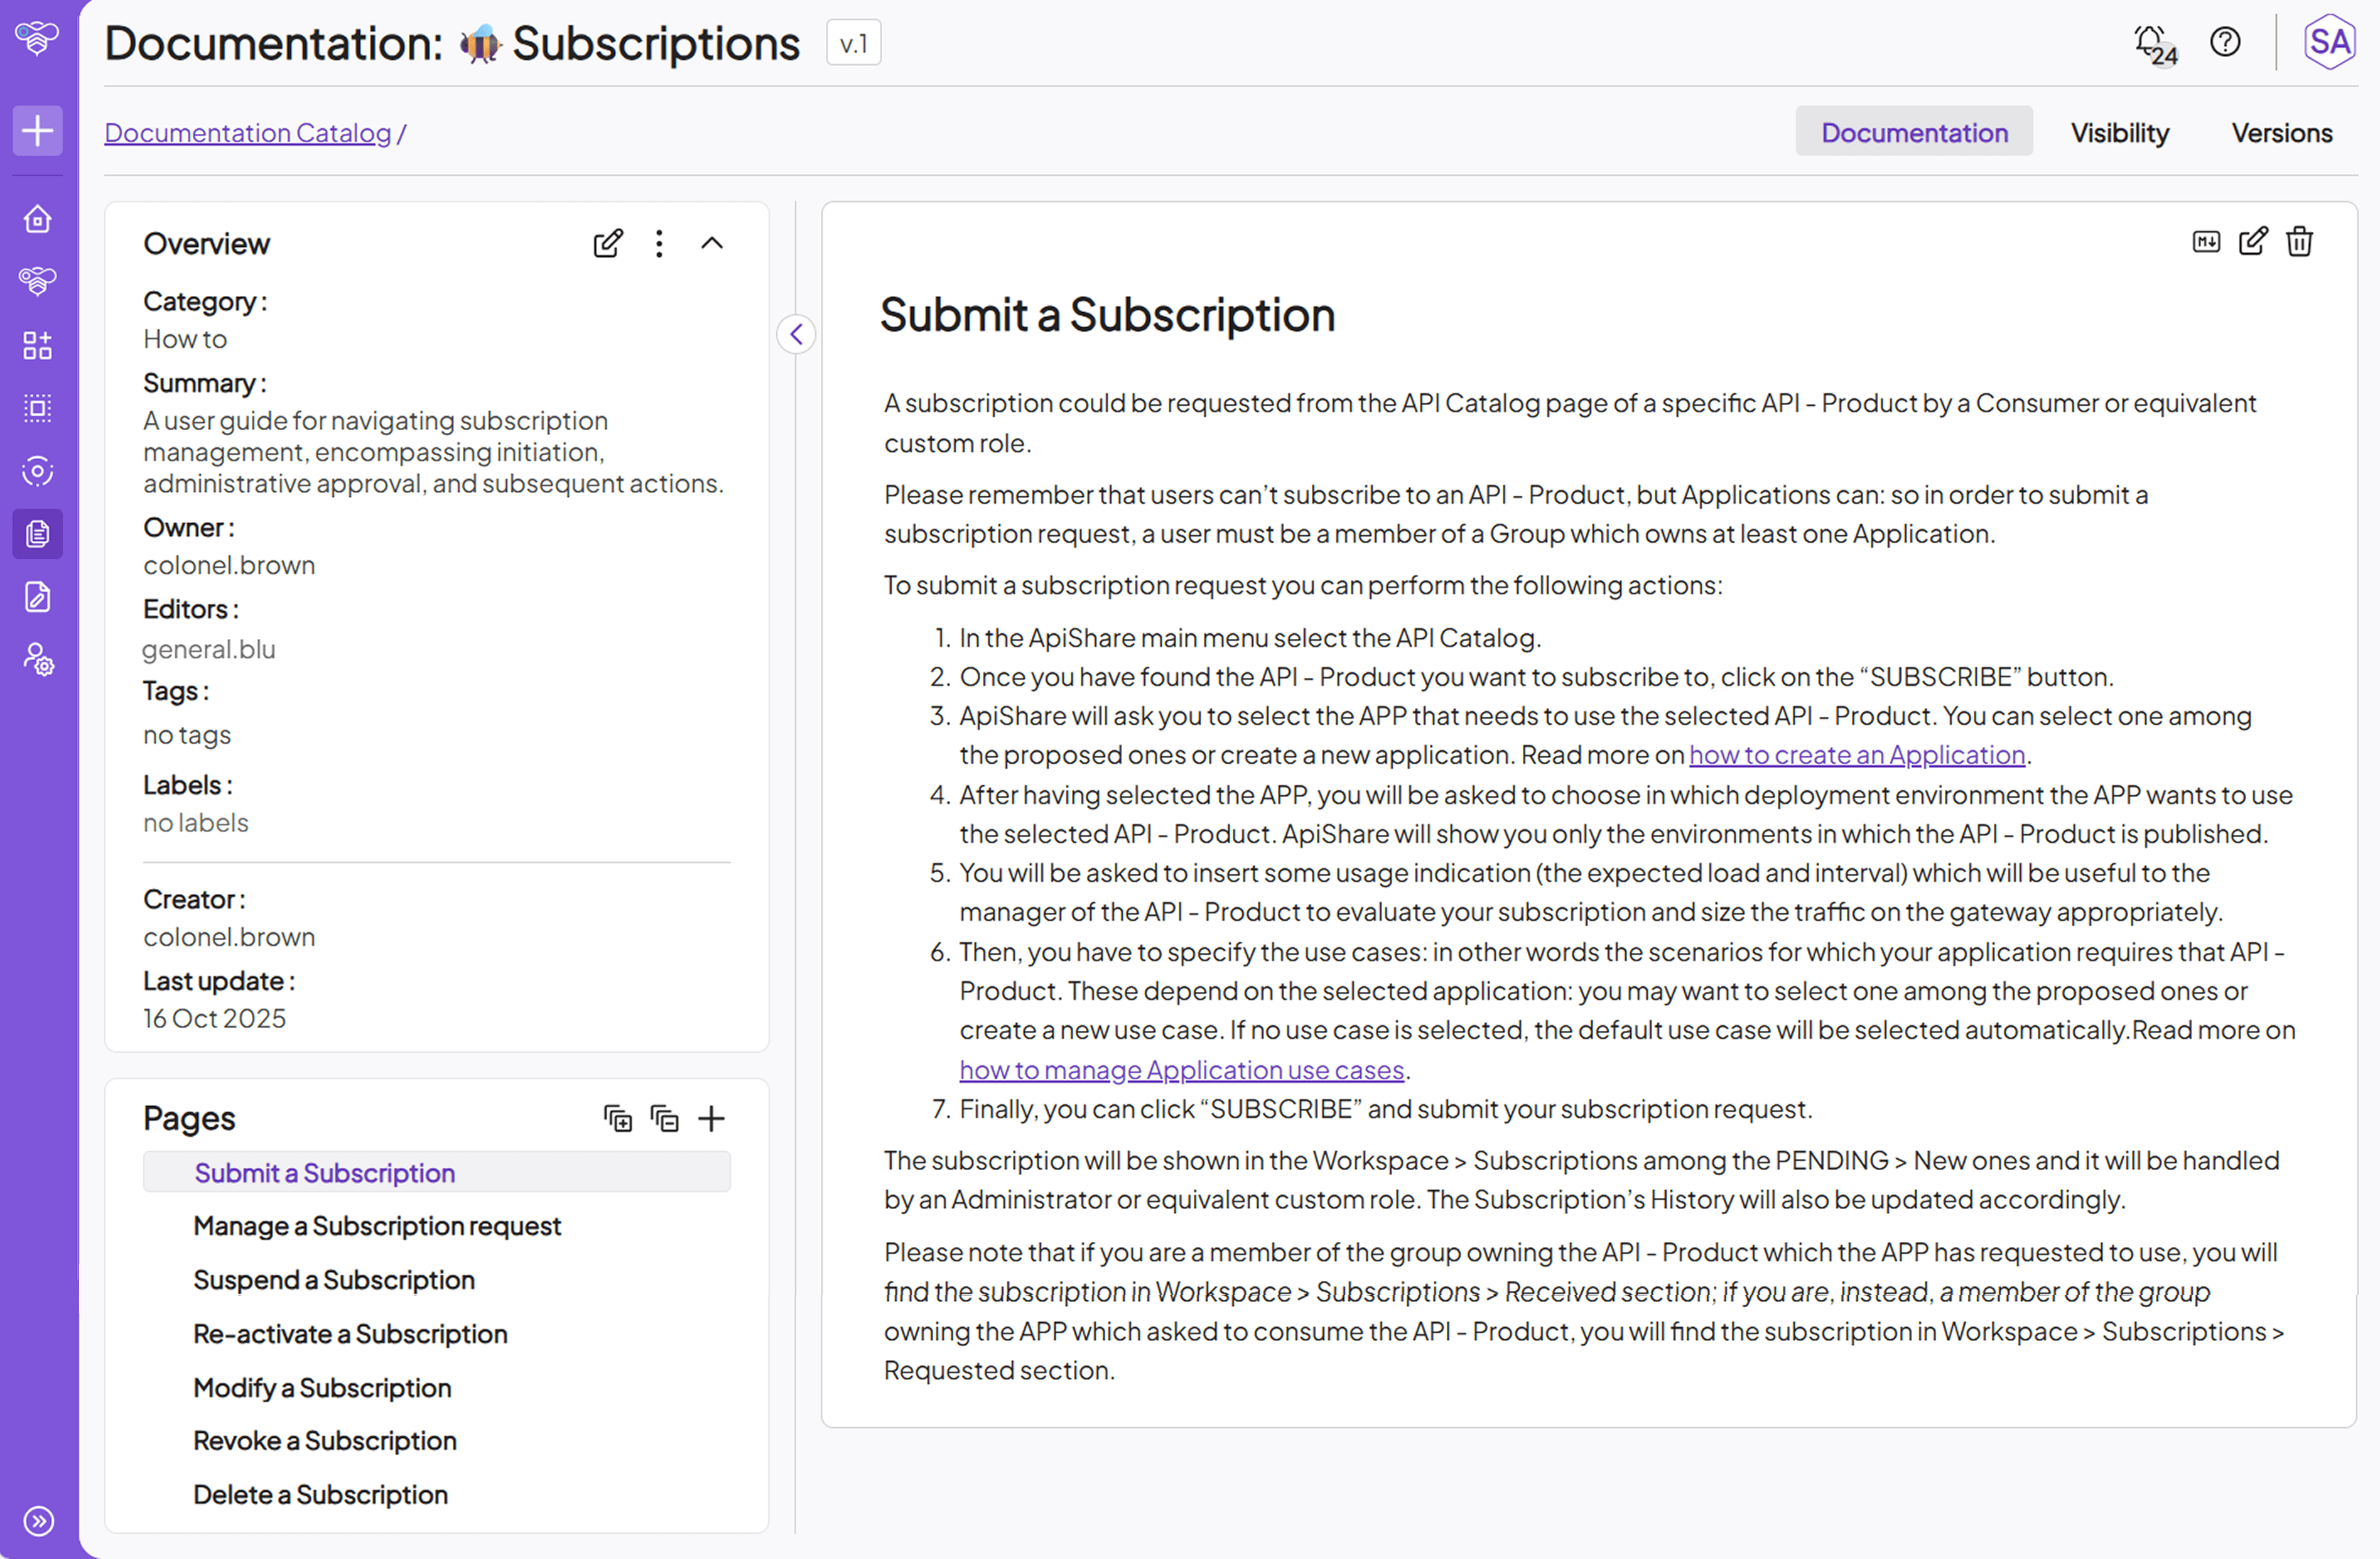Viewport: 2380px width, 1559px height.
Task: Open the SA user avatar menu
Action: (x=2329, y=43)
